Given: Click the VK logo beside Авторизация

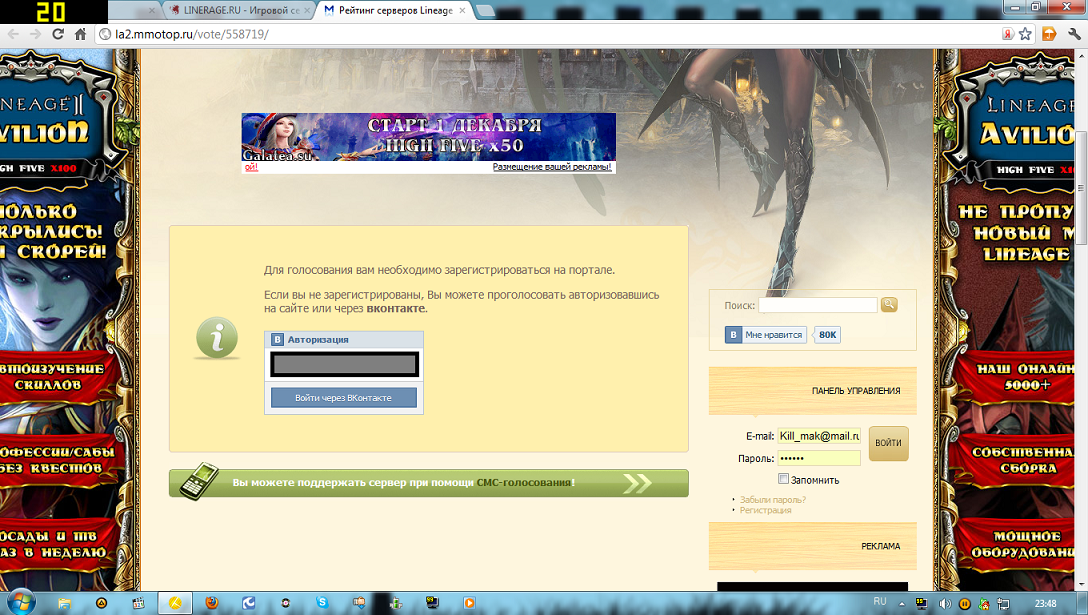Looking at the screenshot, I should pos(277,339).
